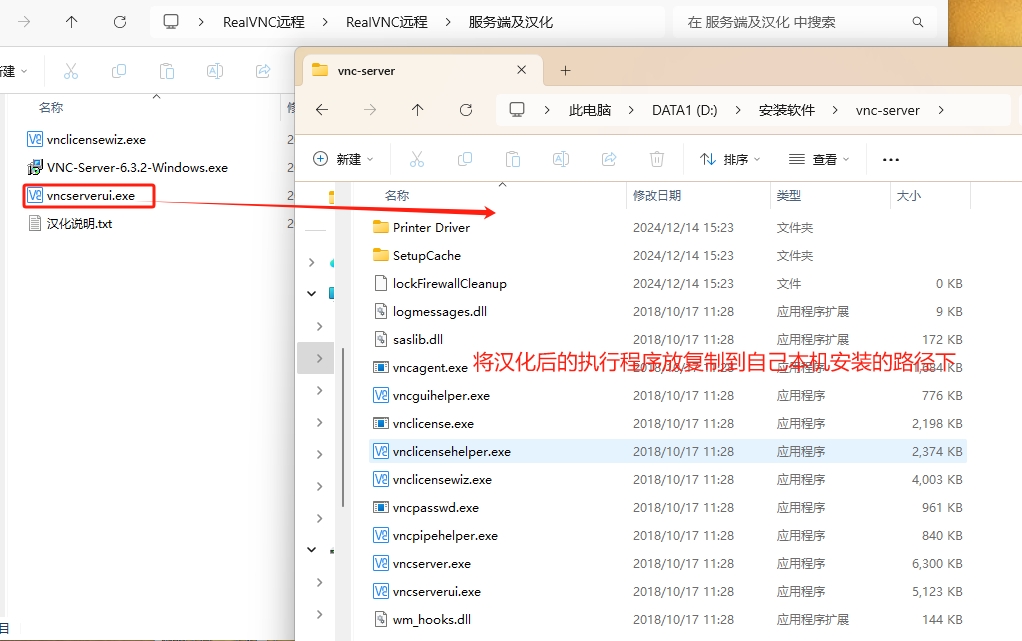Click the Cut icon in back window toolbar
This screenshot has width=1022, height=641.
[x=70, y=71]
